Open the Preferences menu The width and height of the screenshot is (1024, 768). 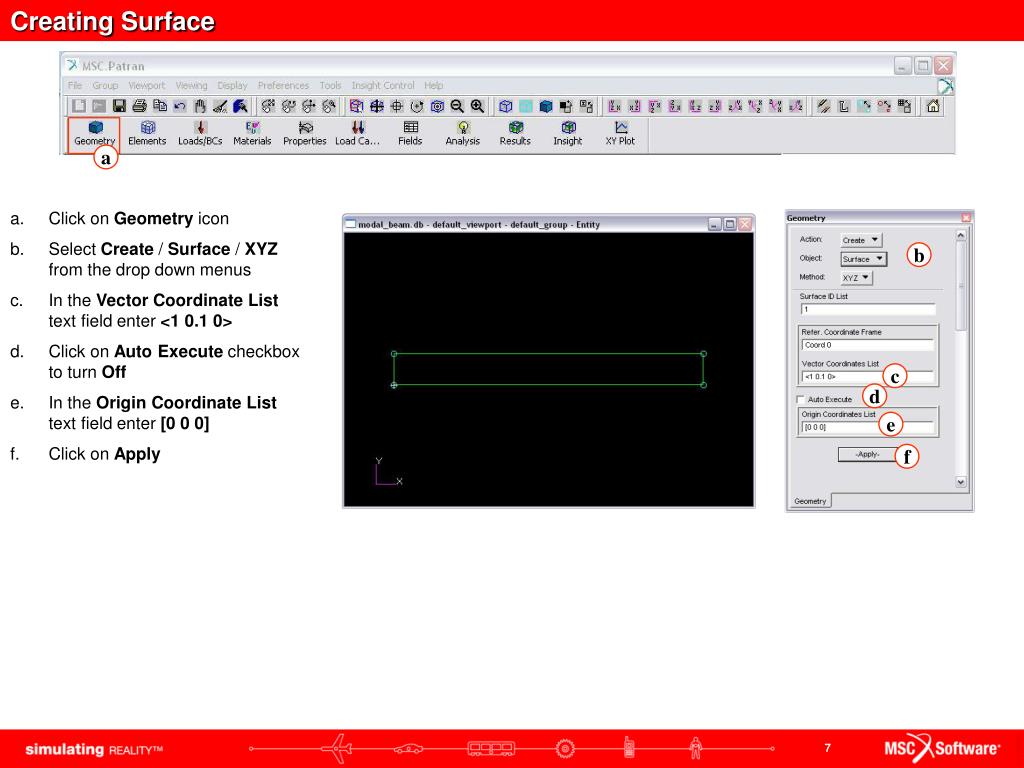point(283,86)
